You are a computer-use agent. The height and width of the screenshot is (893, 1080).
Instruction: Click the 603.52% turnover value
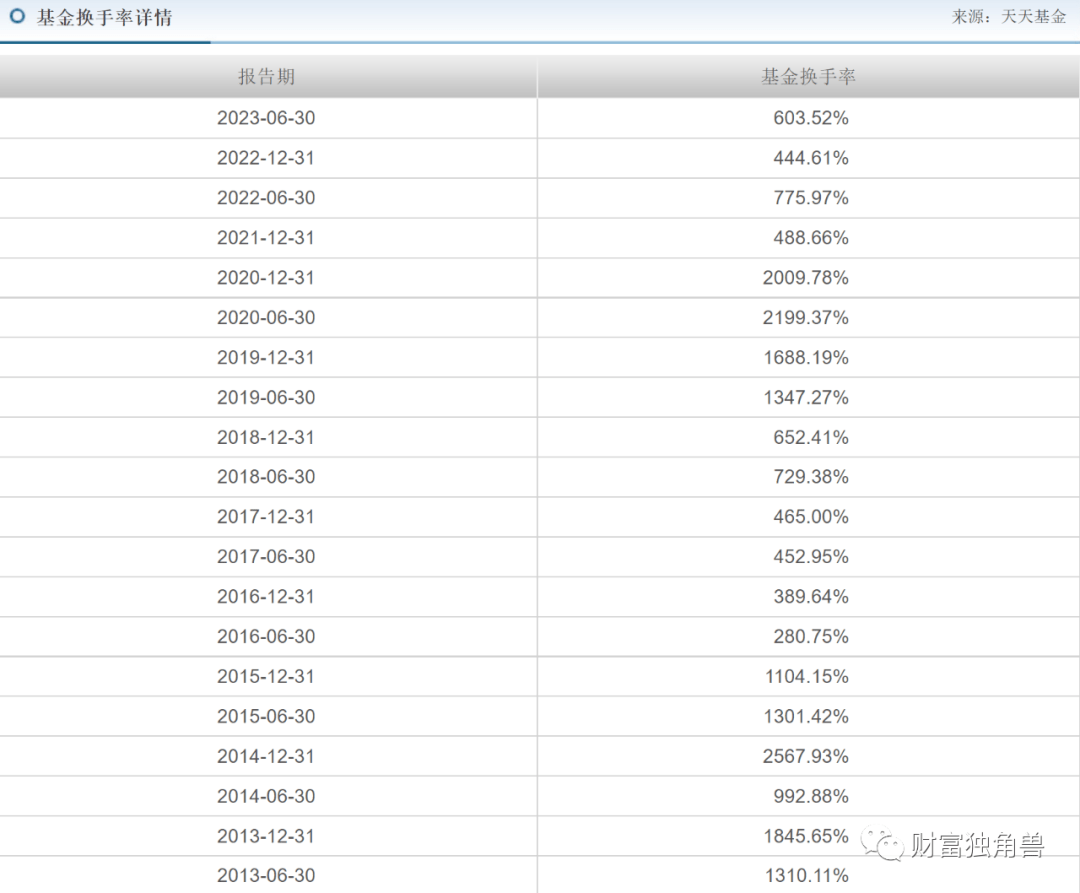point(810,118)
